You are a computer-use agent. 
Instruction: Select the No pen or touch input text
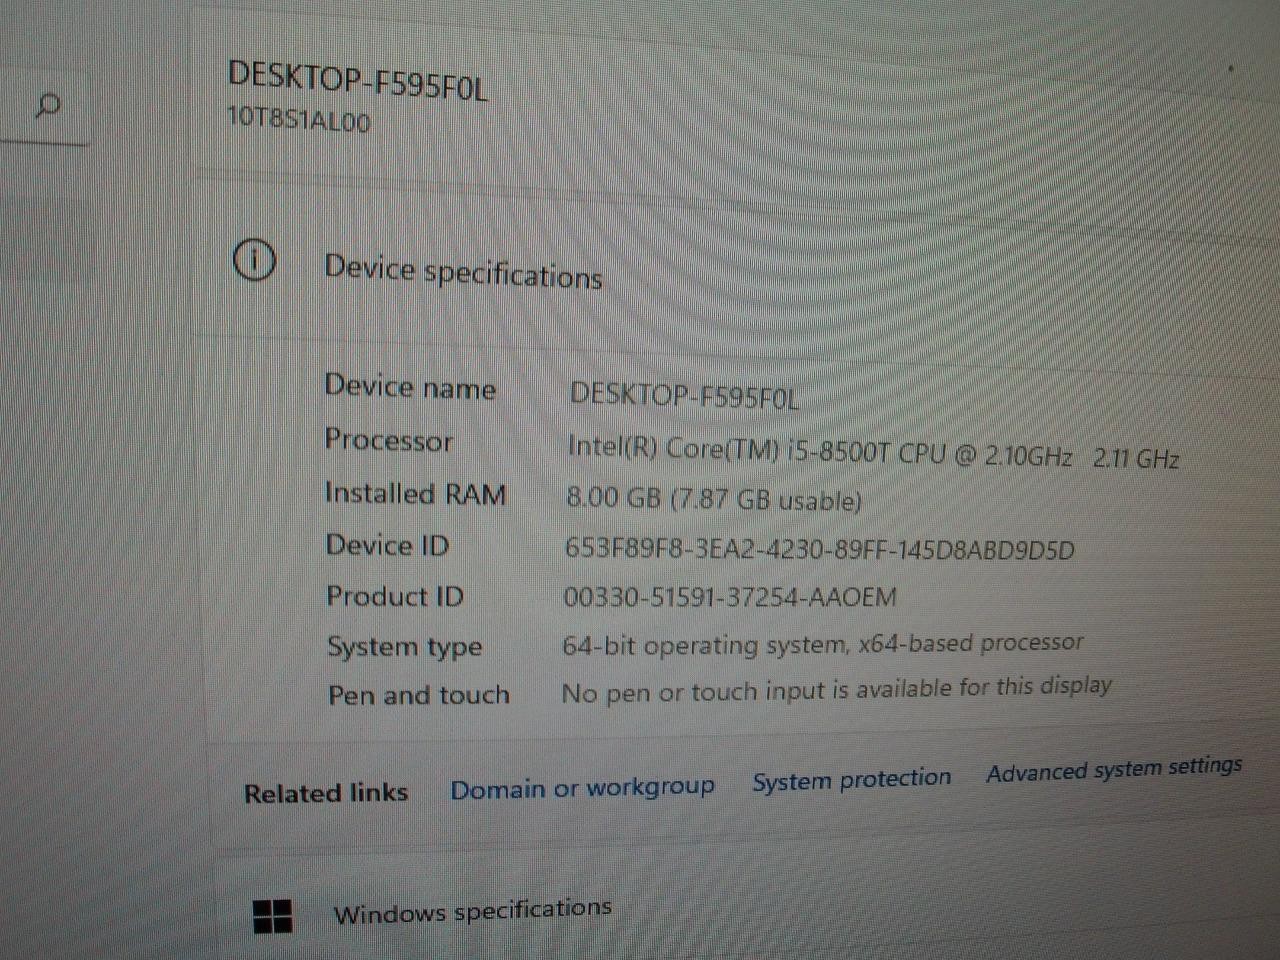[837, 689]
